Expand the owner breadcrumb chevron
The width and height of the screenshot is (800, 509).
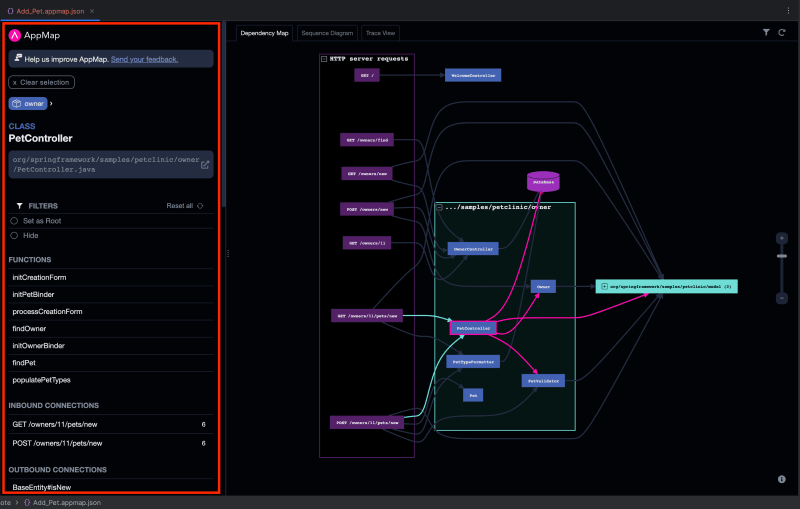[x=51, y=104]
